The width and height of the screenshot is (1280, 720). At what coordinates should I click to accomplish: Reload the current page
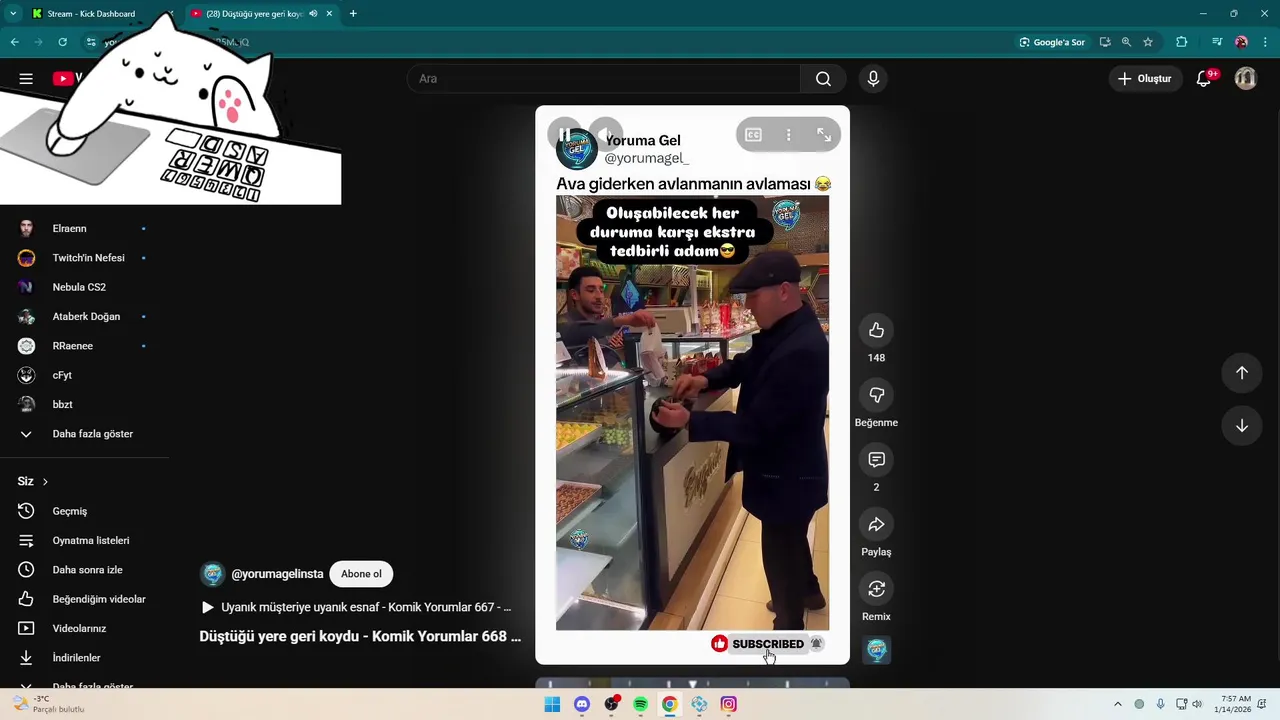[x=63, y=42]
